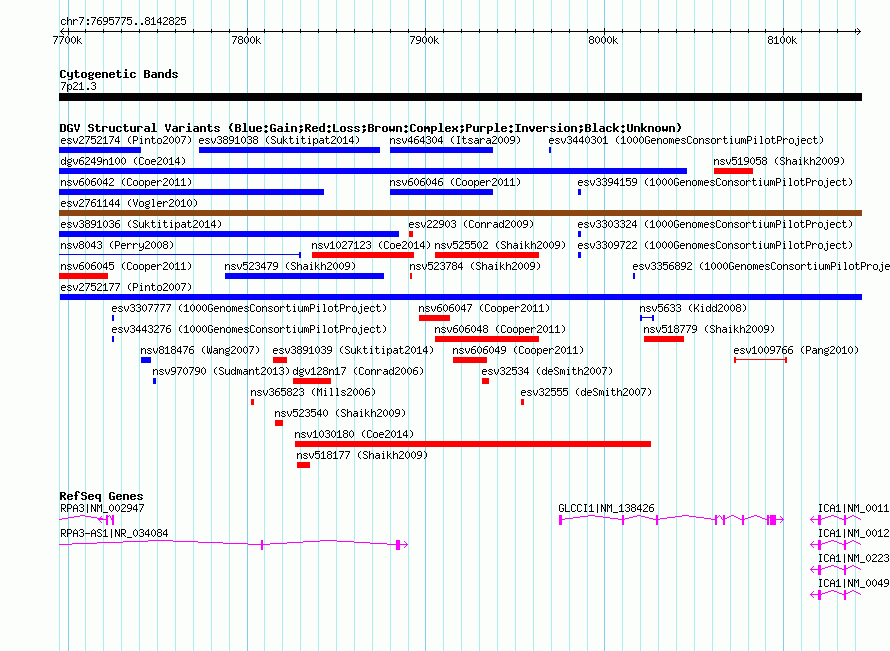This screenshot has width=890, height=651.
Task: Click the esv22903 (Conrad2009) label
Action: tap(471, 224)
